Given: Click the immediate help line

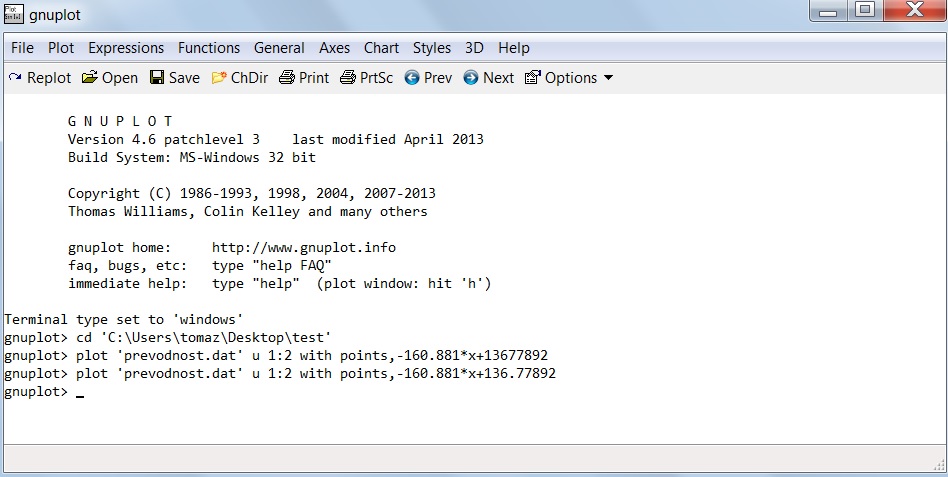Looking at the screenshot, I should coord(279,284).
